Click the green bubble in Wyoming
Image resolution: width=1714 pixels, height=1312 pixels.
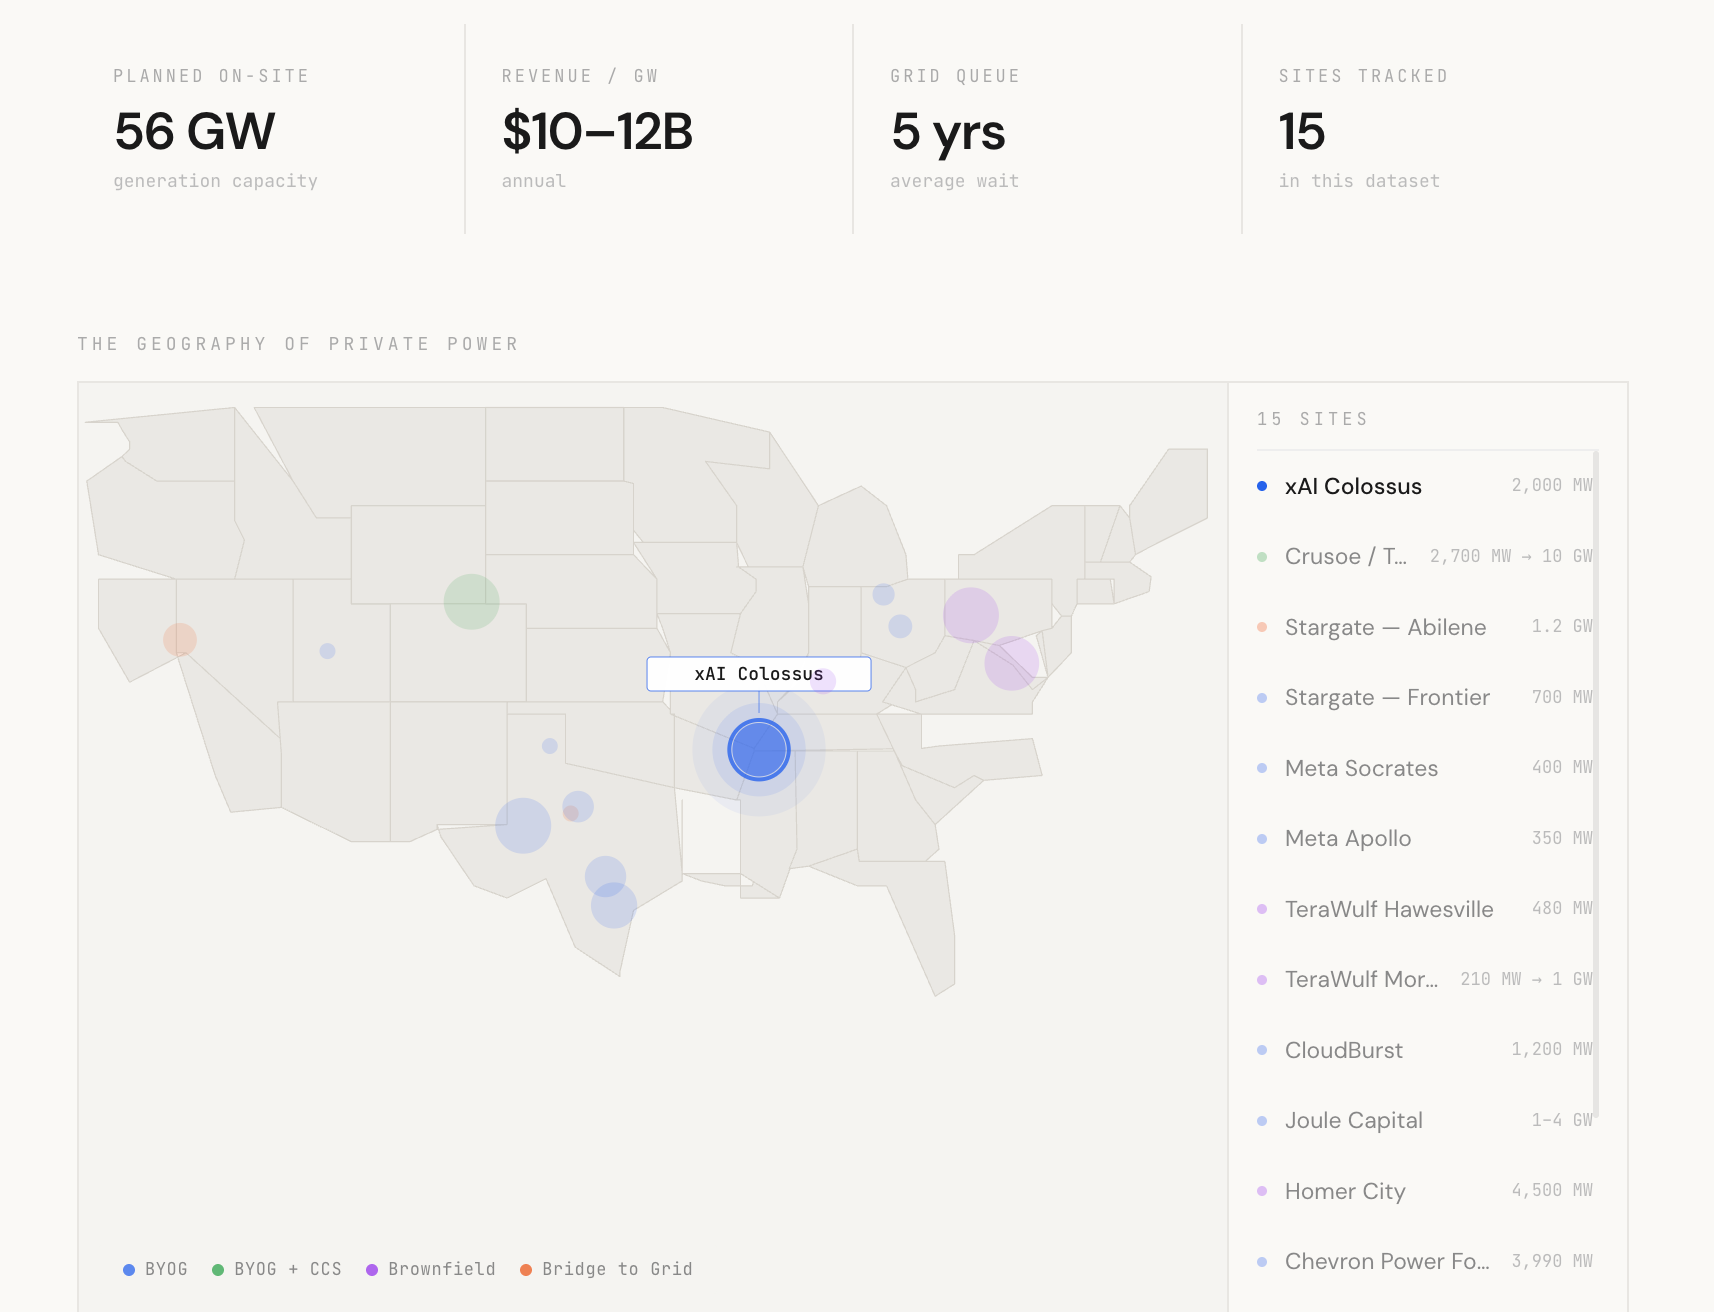click(471, 601)
